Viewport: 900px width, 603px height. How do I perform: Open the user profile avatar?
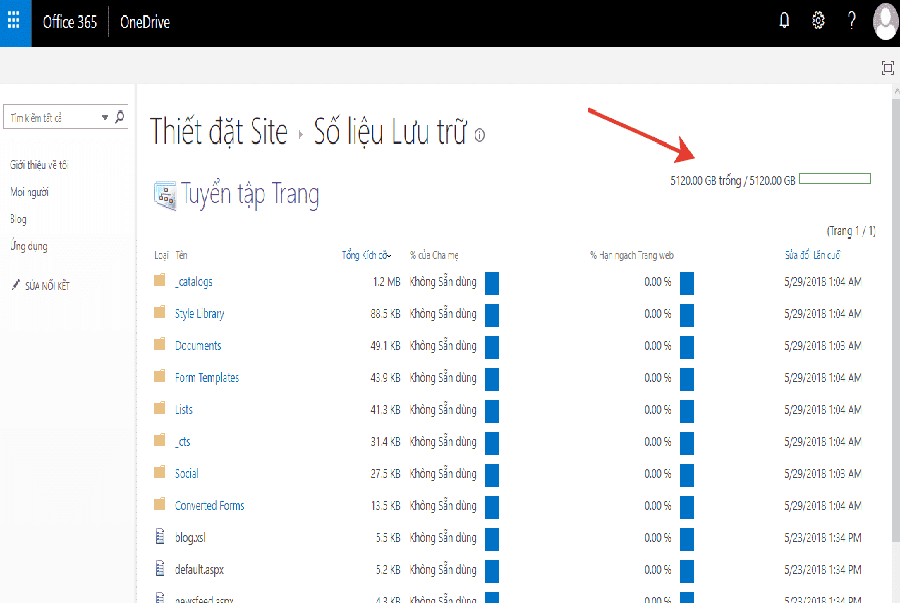point(885,20)
